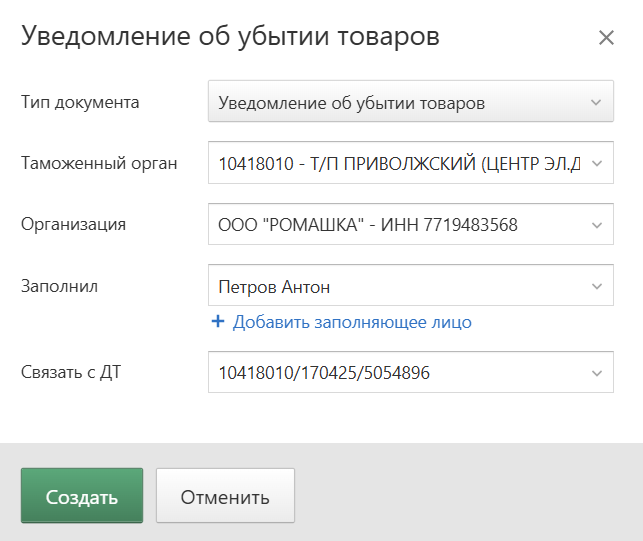Screen dimensions: 643x541
Task: Expand the Связать с ДТ chevron
Action: point(597,373)
